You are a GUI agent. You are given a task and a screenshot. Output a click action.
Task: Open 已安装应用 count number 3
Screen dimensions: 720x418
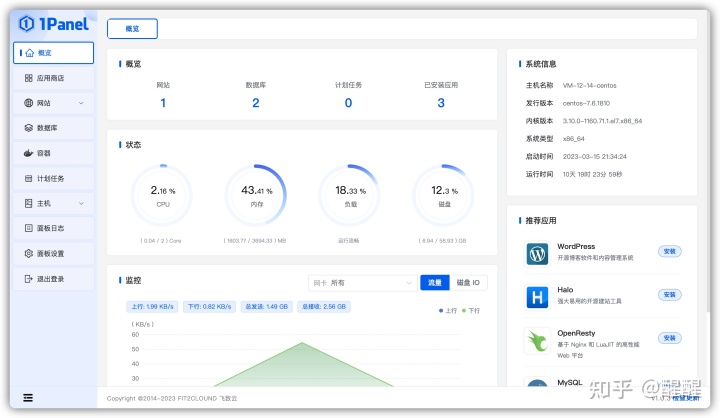click(x=441, y=103)
